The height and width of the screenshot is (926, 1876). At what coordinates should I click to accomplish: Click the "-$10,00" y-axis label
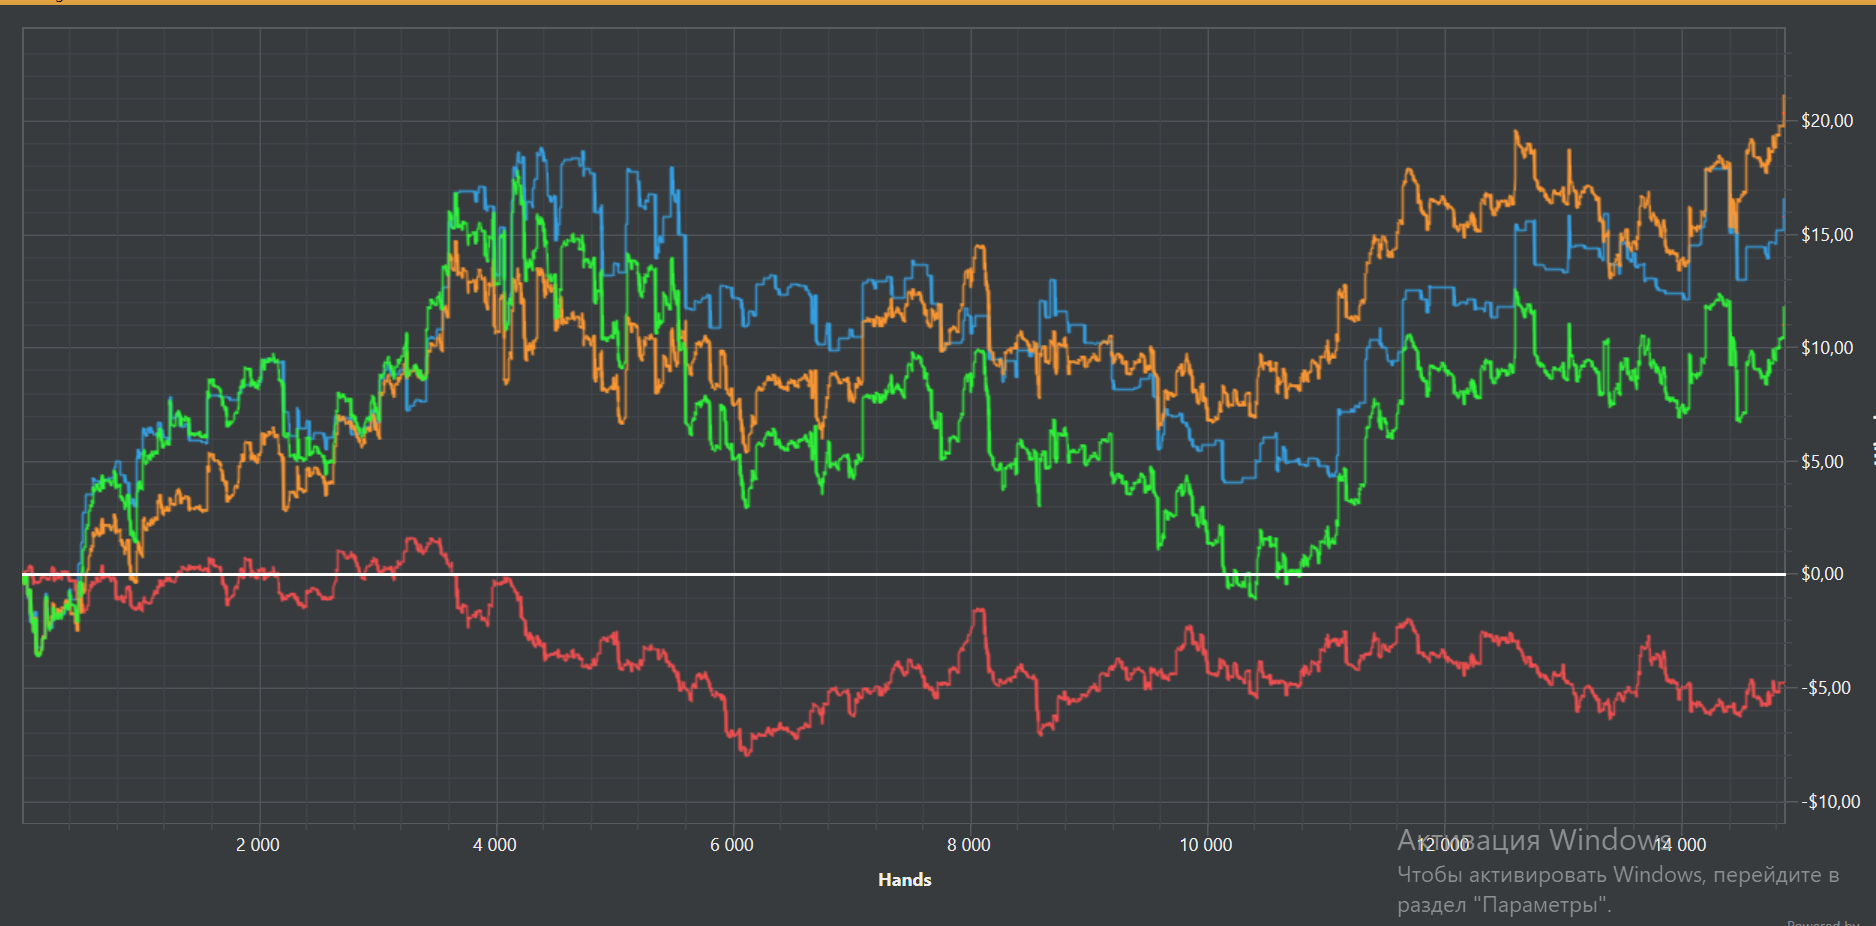pos(1831,802)
